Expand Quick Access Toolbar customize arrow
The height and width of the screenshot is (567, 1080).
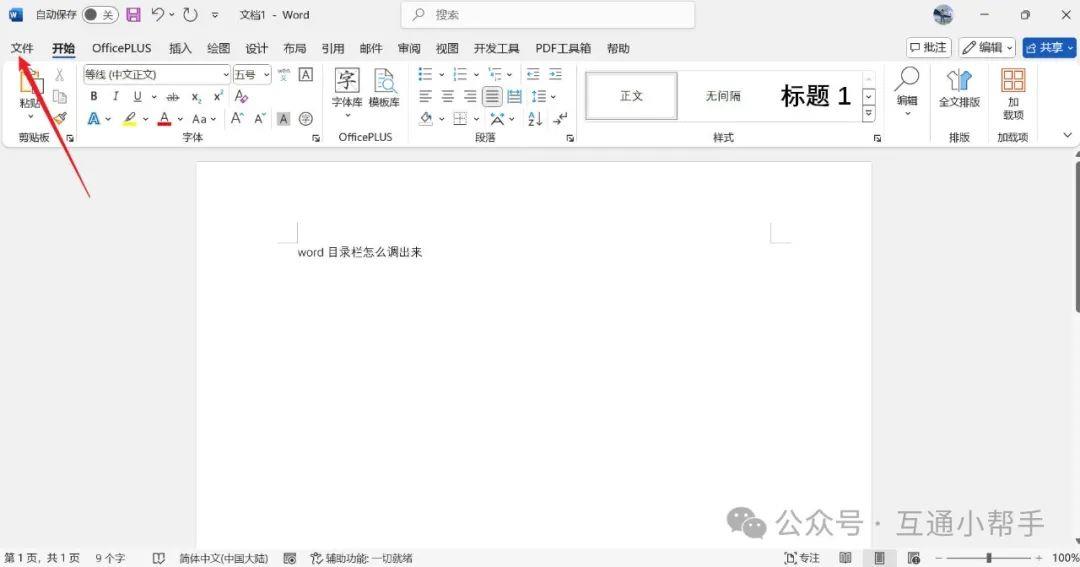point(215,14)
